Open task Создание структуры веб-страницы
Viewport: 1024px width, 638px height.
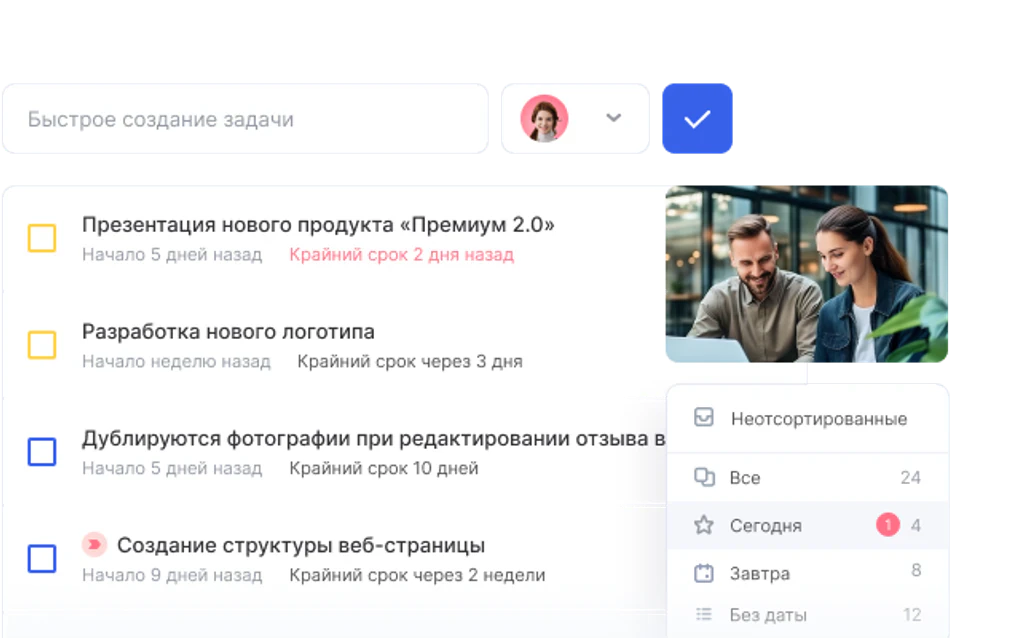(x=300, y=545)
